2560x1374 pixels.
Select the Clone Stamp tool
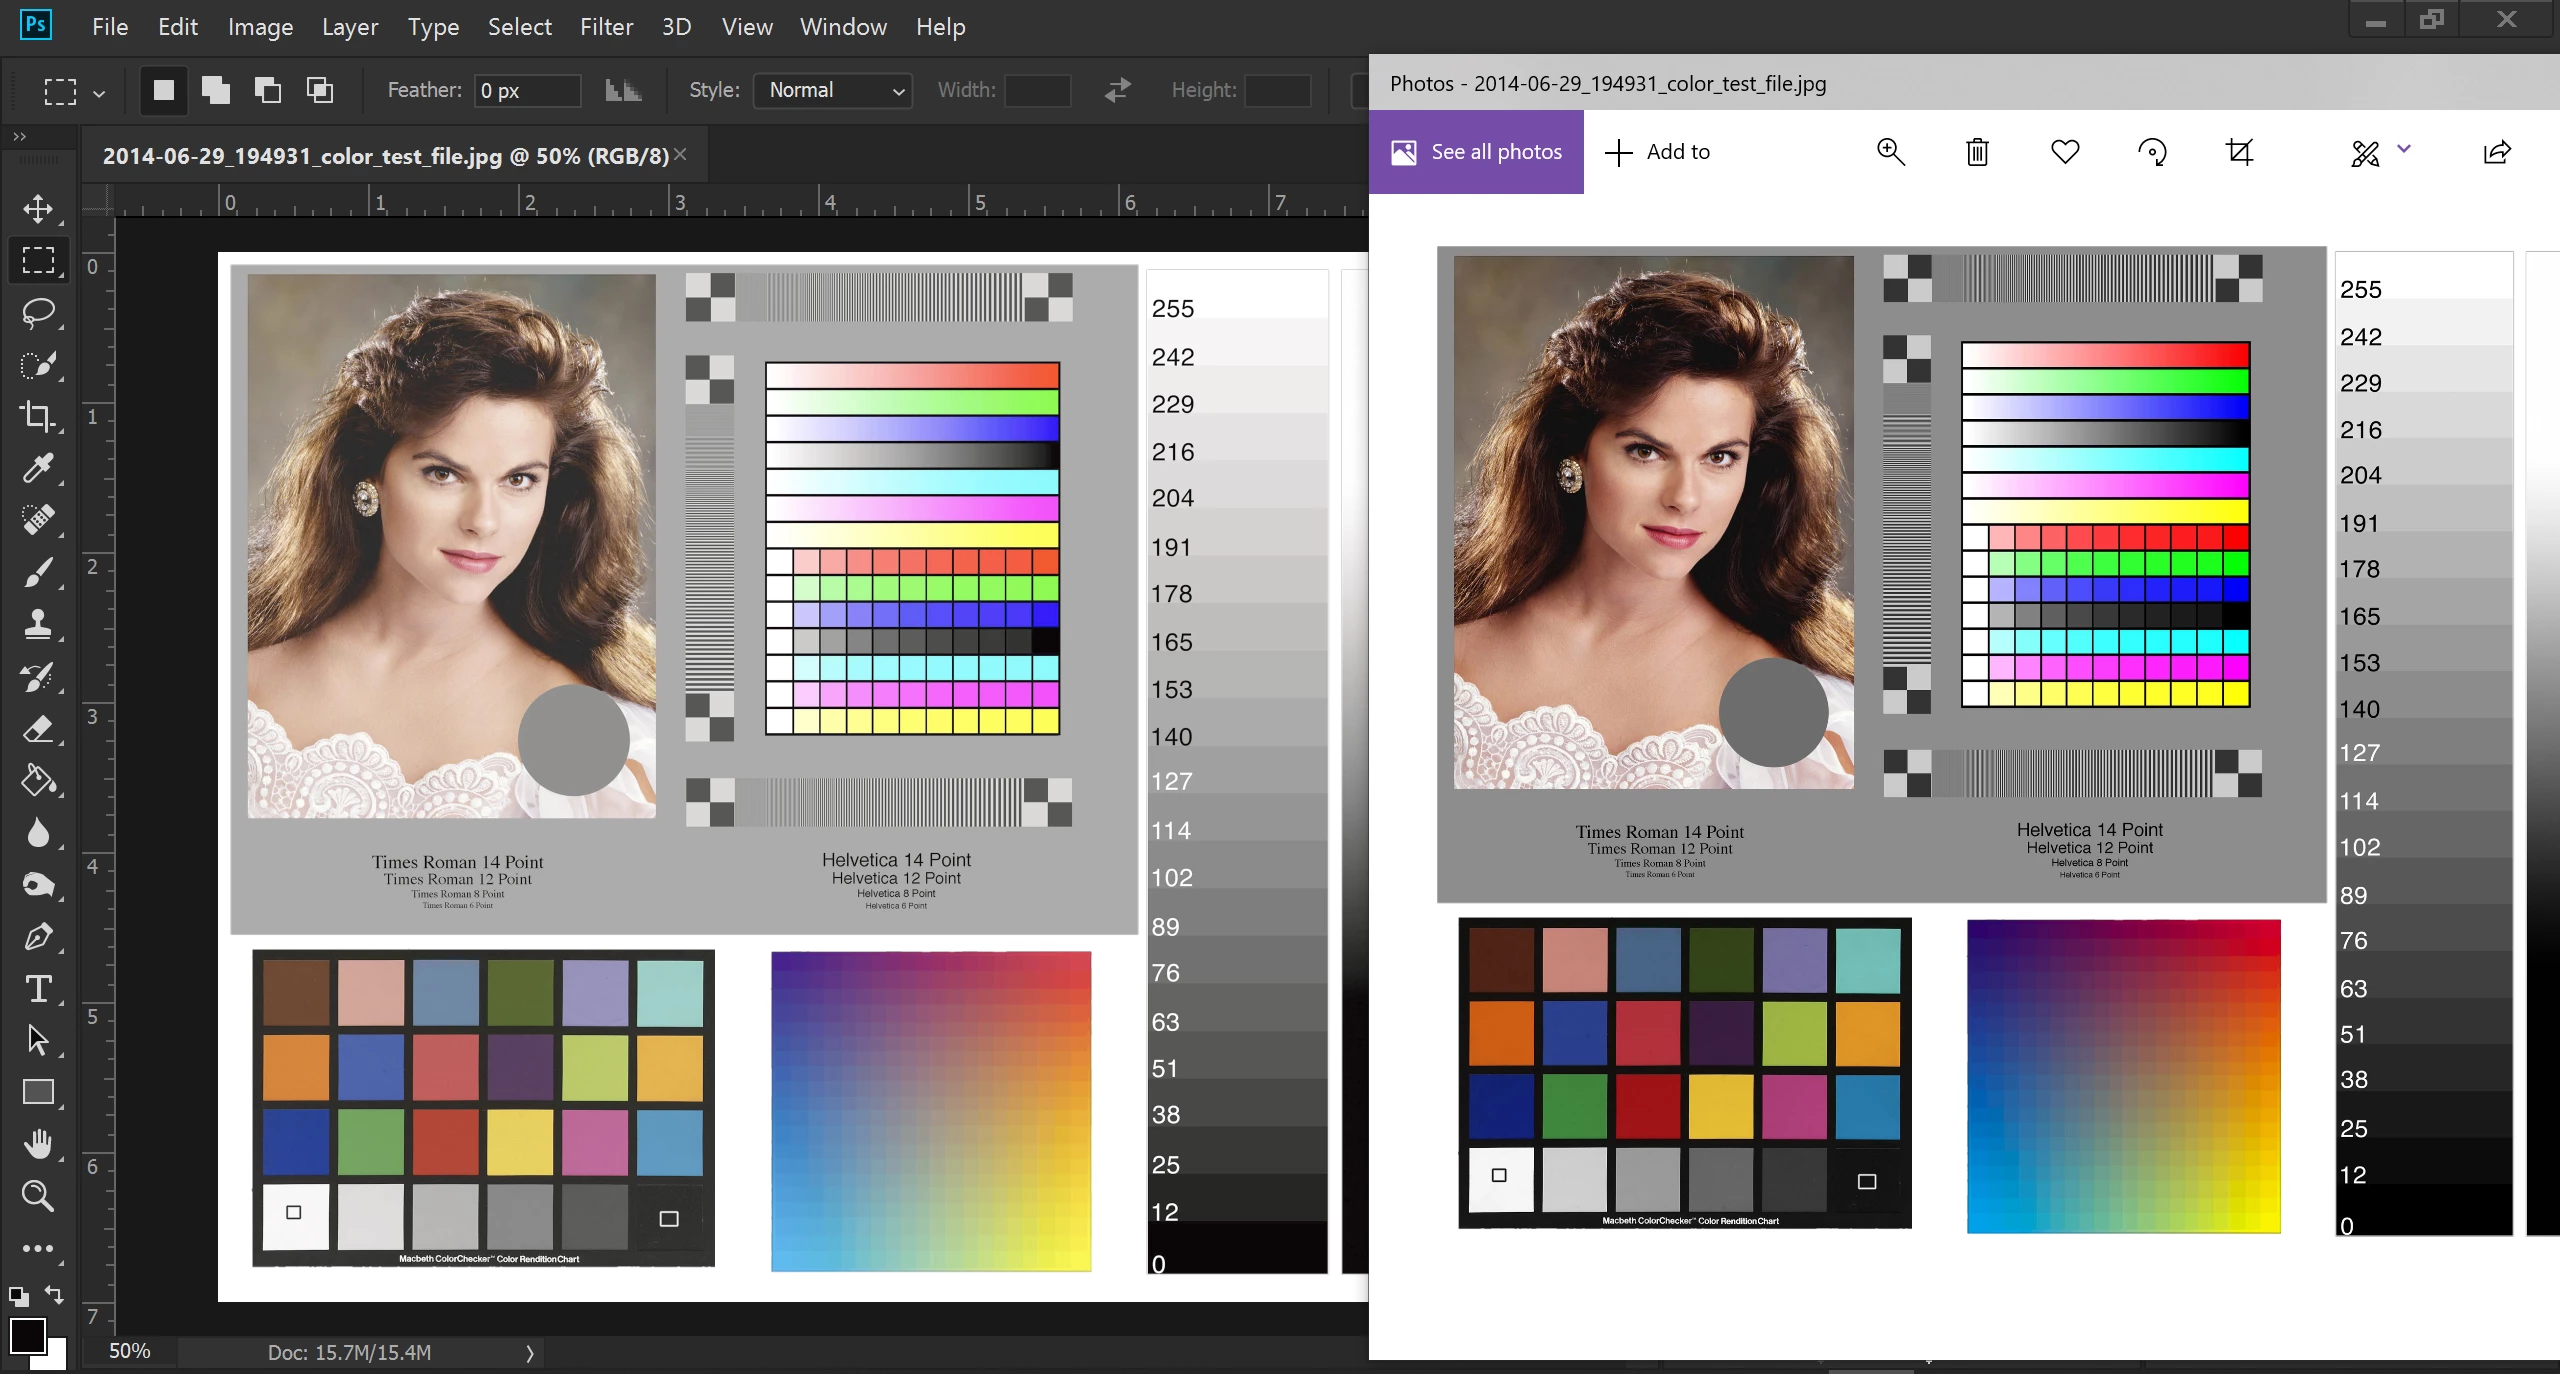(x=38, y=624)
